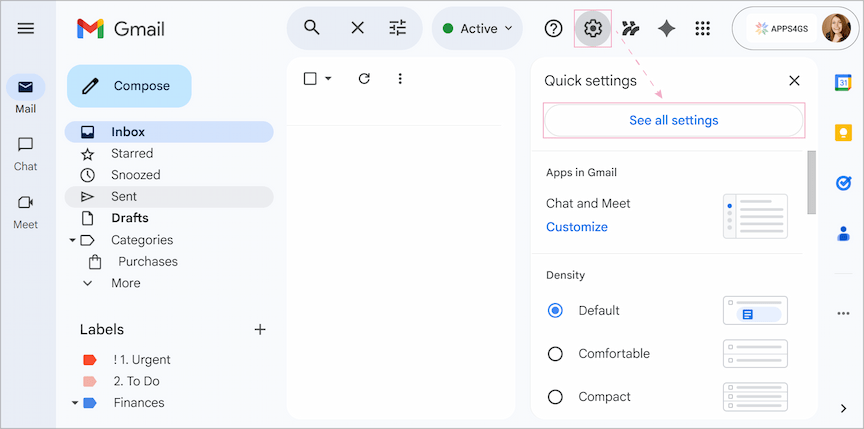Click the Customize link

[x=577, y=227]
